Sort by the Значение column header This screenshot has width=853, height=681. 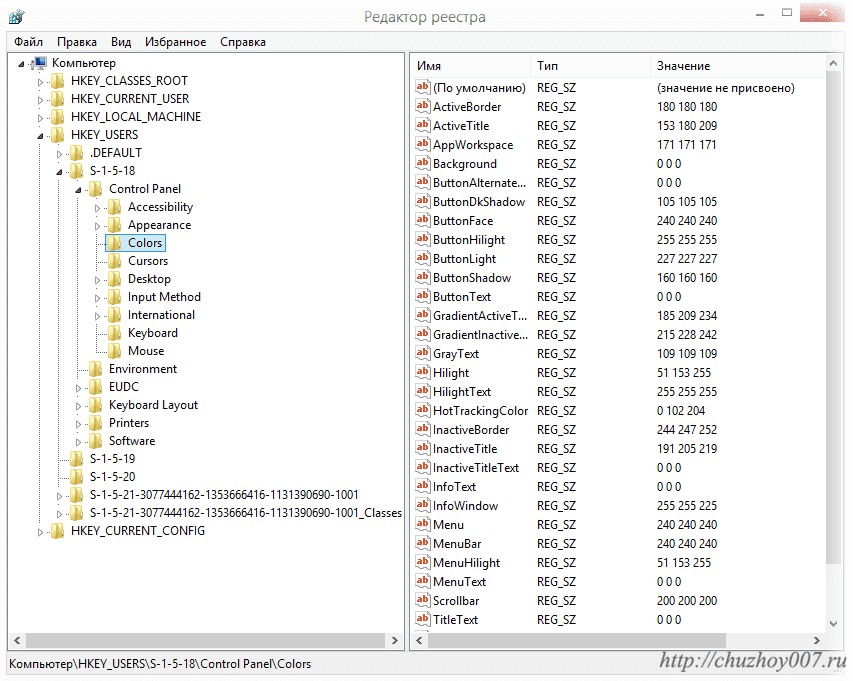coord(738,66)
